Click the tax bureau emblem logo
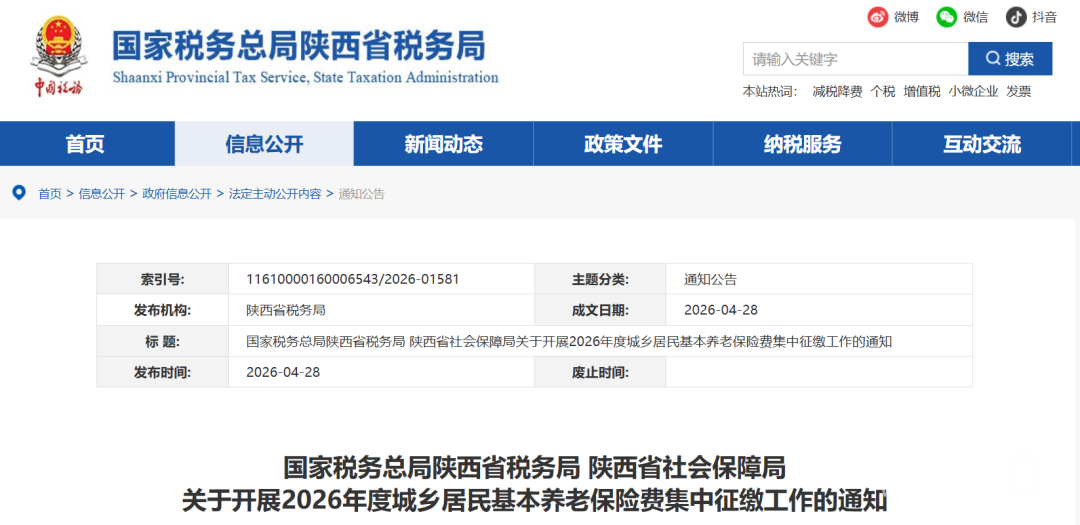The height and width of the screenshot is (525, 1080). click(59, 57)
